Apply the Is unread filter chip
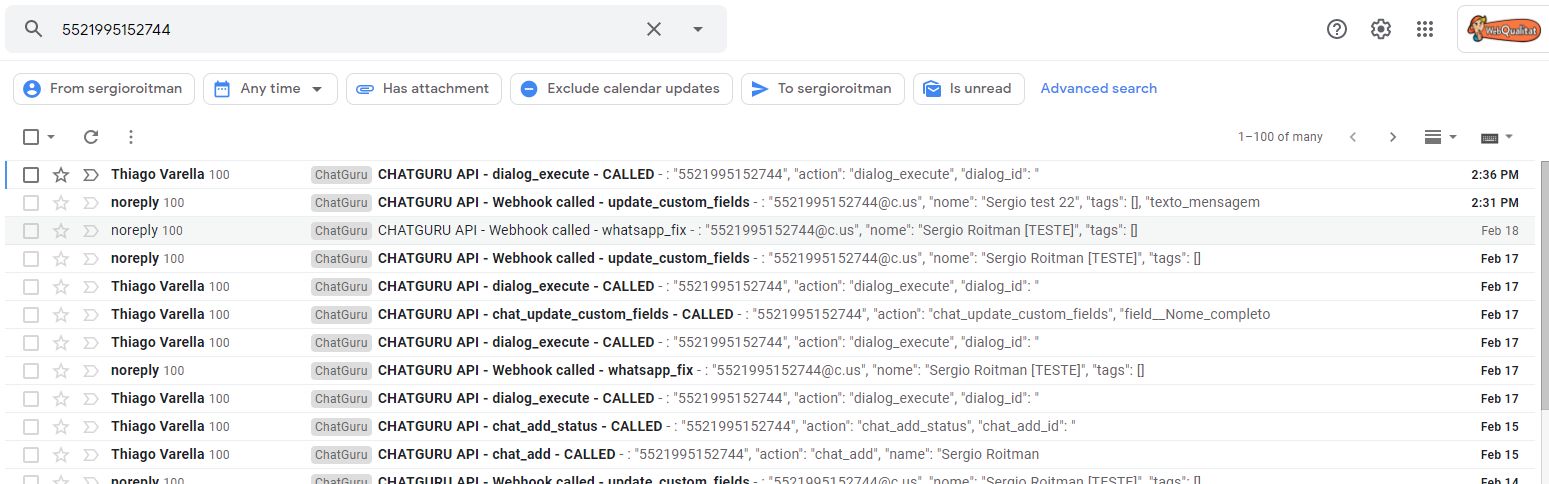 [x=968, y=88]
